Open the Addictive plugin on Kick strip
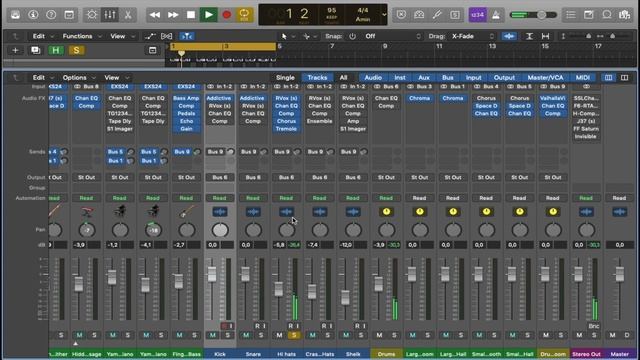This screenshot has height=360, width=640. point(220,98)
